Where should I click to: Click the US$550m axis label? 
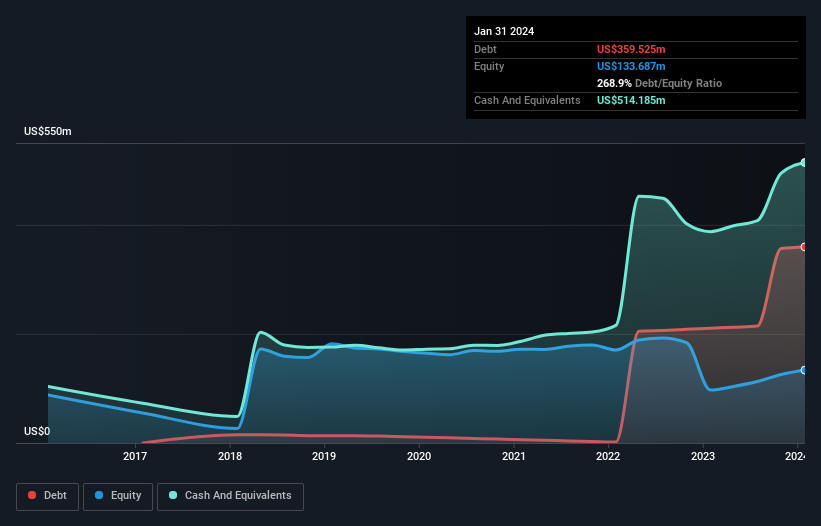tap(48, 131)
